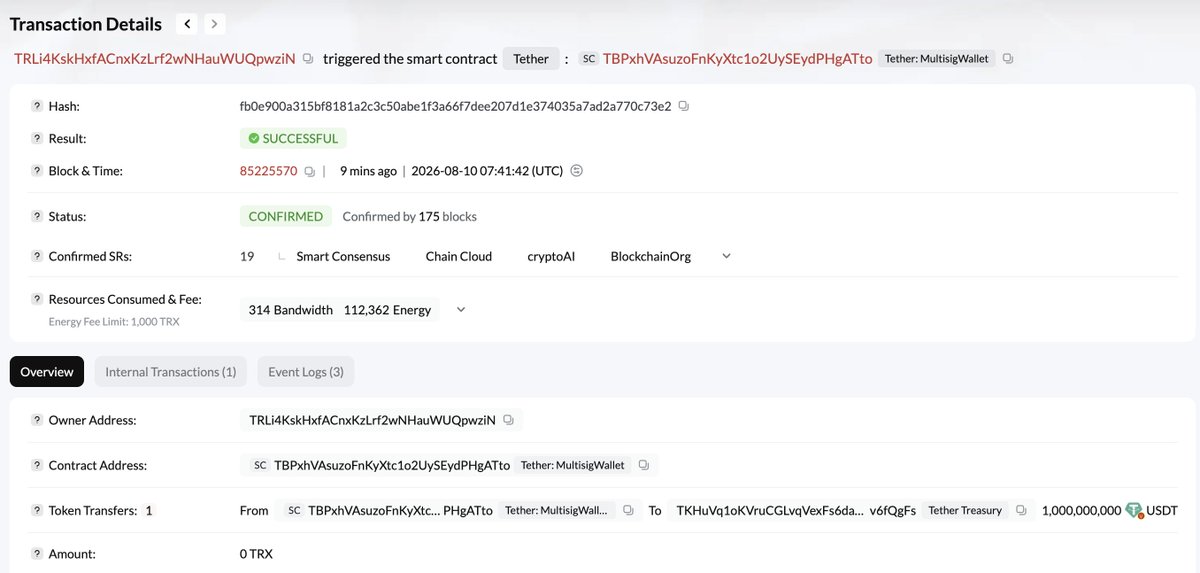Open the TBPxhVAsuzo contract address link in the header

(x=737, y=59)
